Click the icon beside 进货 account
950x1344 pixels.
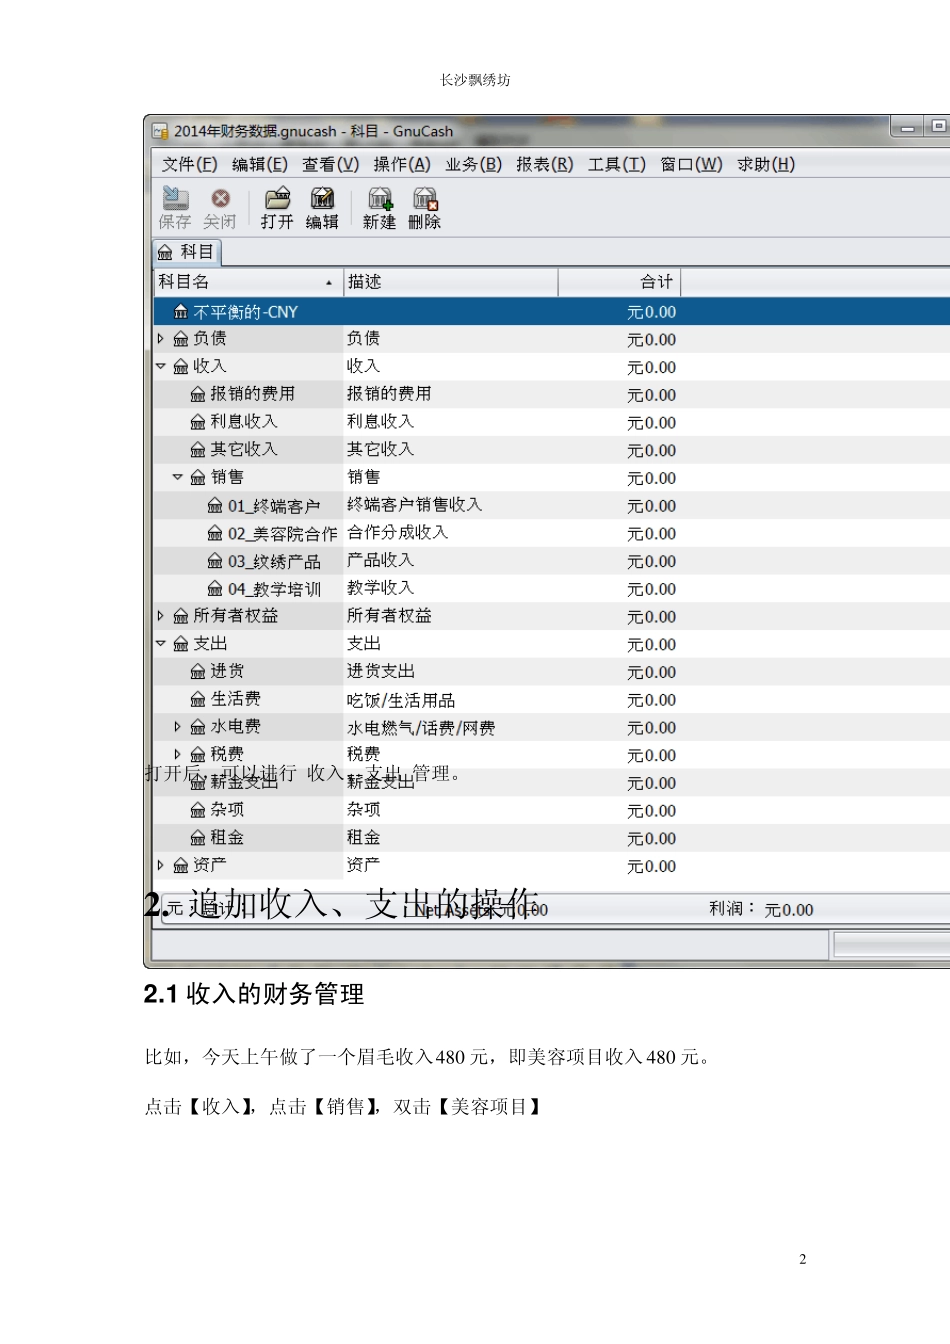pyautogui.click(x=198, y=672)
